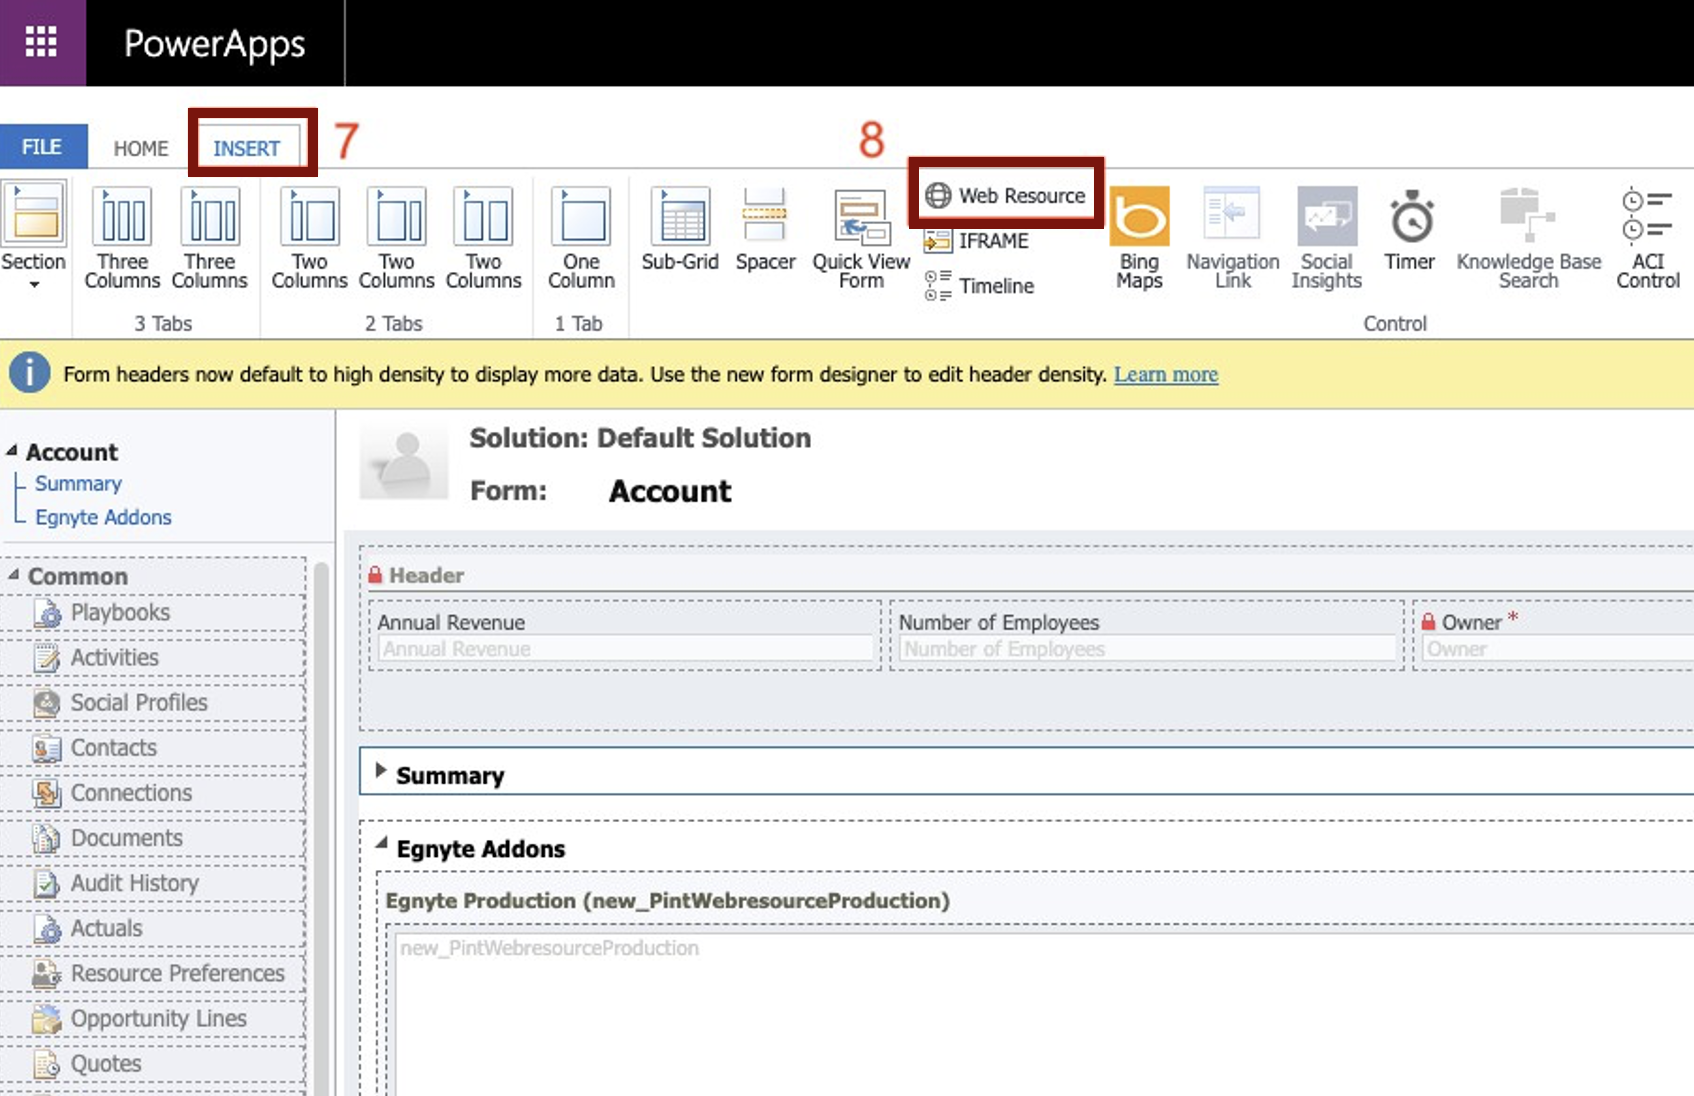Open the PowerApps app launcher waffle

click(41, 42)
